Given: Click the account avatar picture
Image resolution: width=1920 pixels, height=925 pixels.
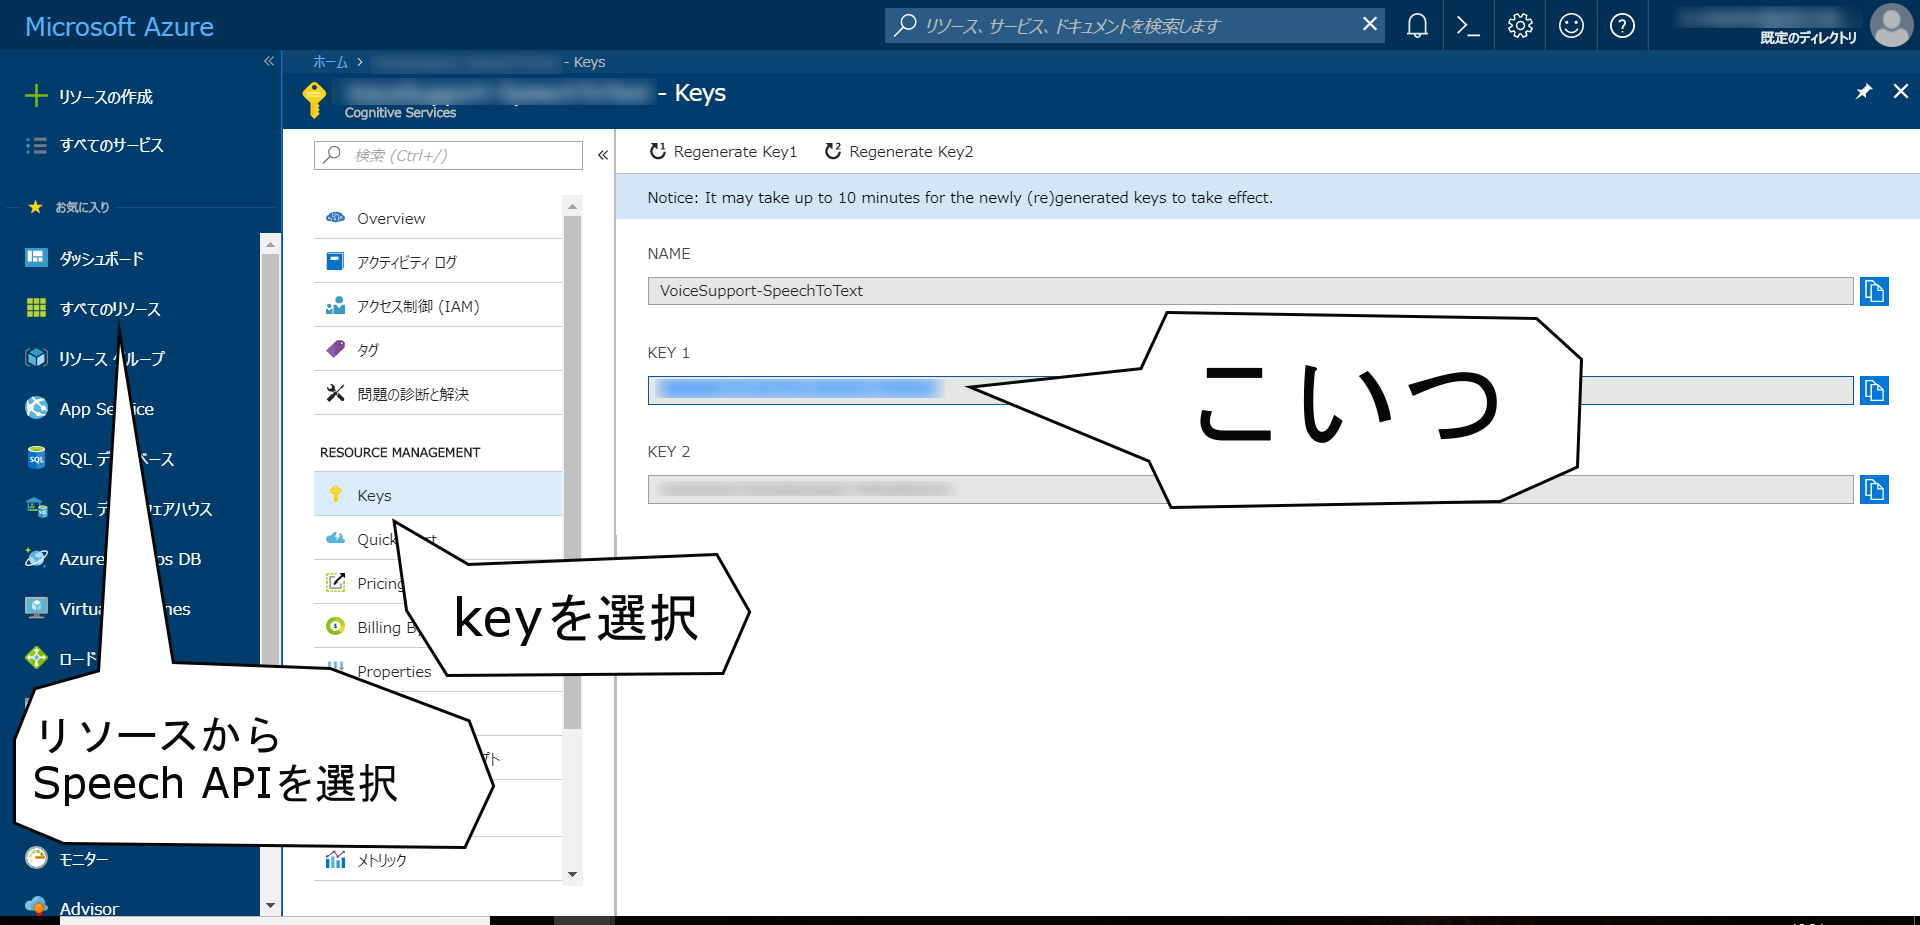Looking at the screenshot, I should point(1891,25).
